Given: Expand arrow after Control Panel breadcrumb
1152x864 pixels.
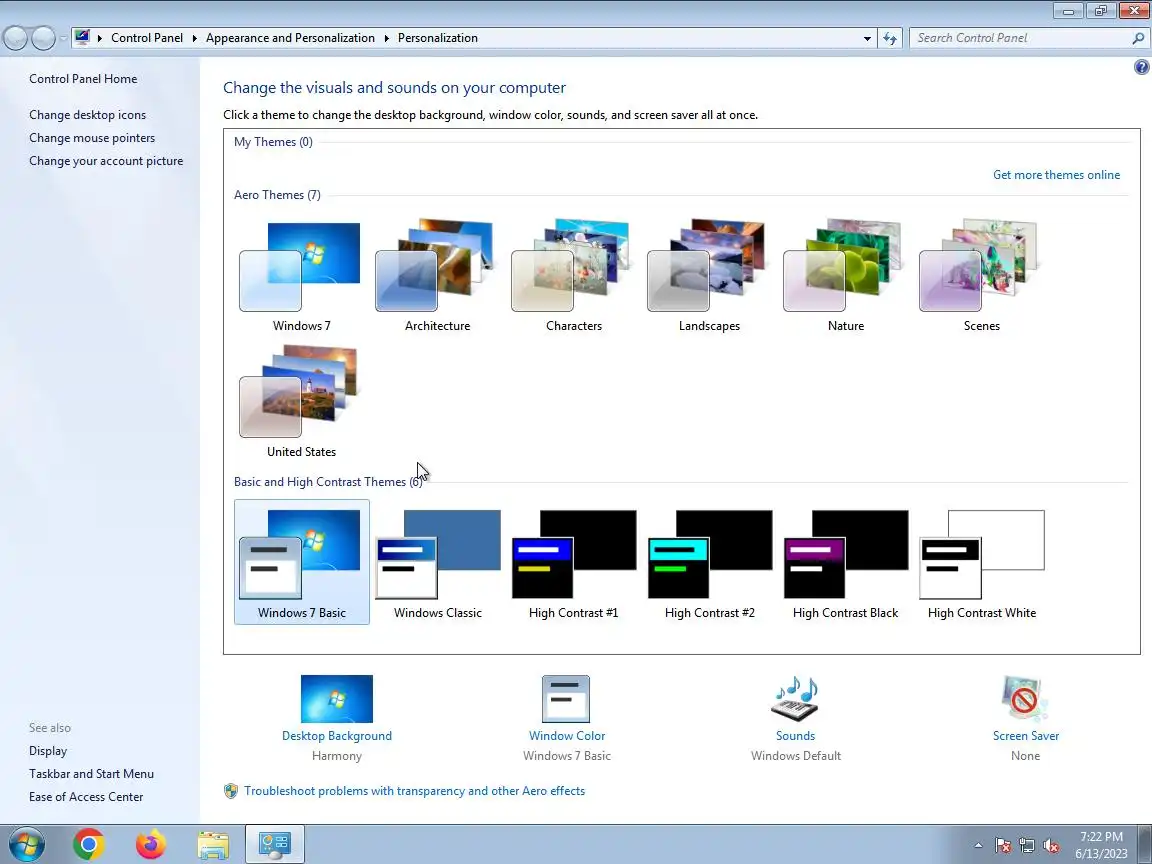Looking at the screenshot, I should pos(195,38).
